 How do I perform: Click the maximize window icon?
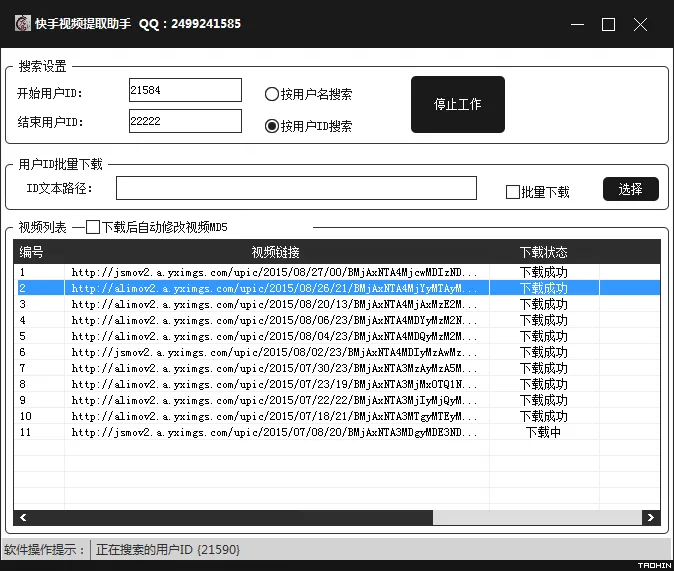[x=608, y=25]
